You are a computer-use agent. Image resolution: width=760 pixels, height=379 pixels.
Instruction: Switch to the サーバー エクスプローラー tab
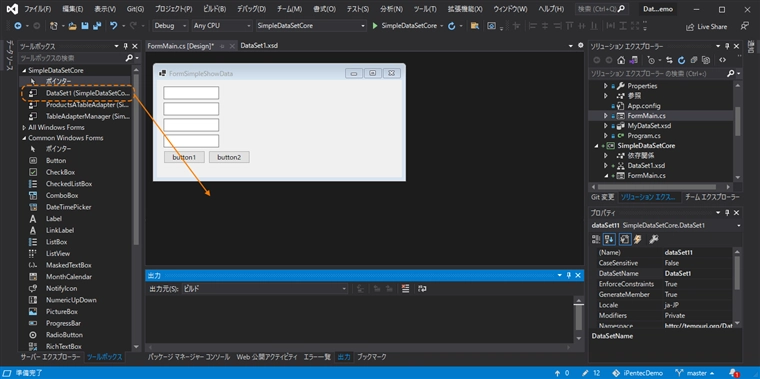tap(50, 357)
